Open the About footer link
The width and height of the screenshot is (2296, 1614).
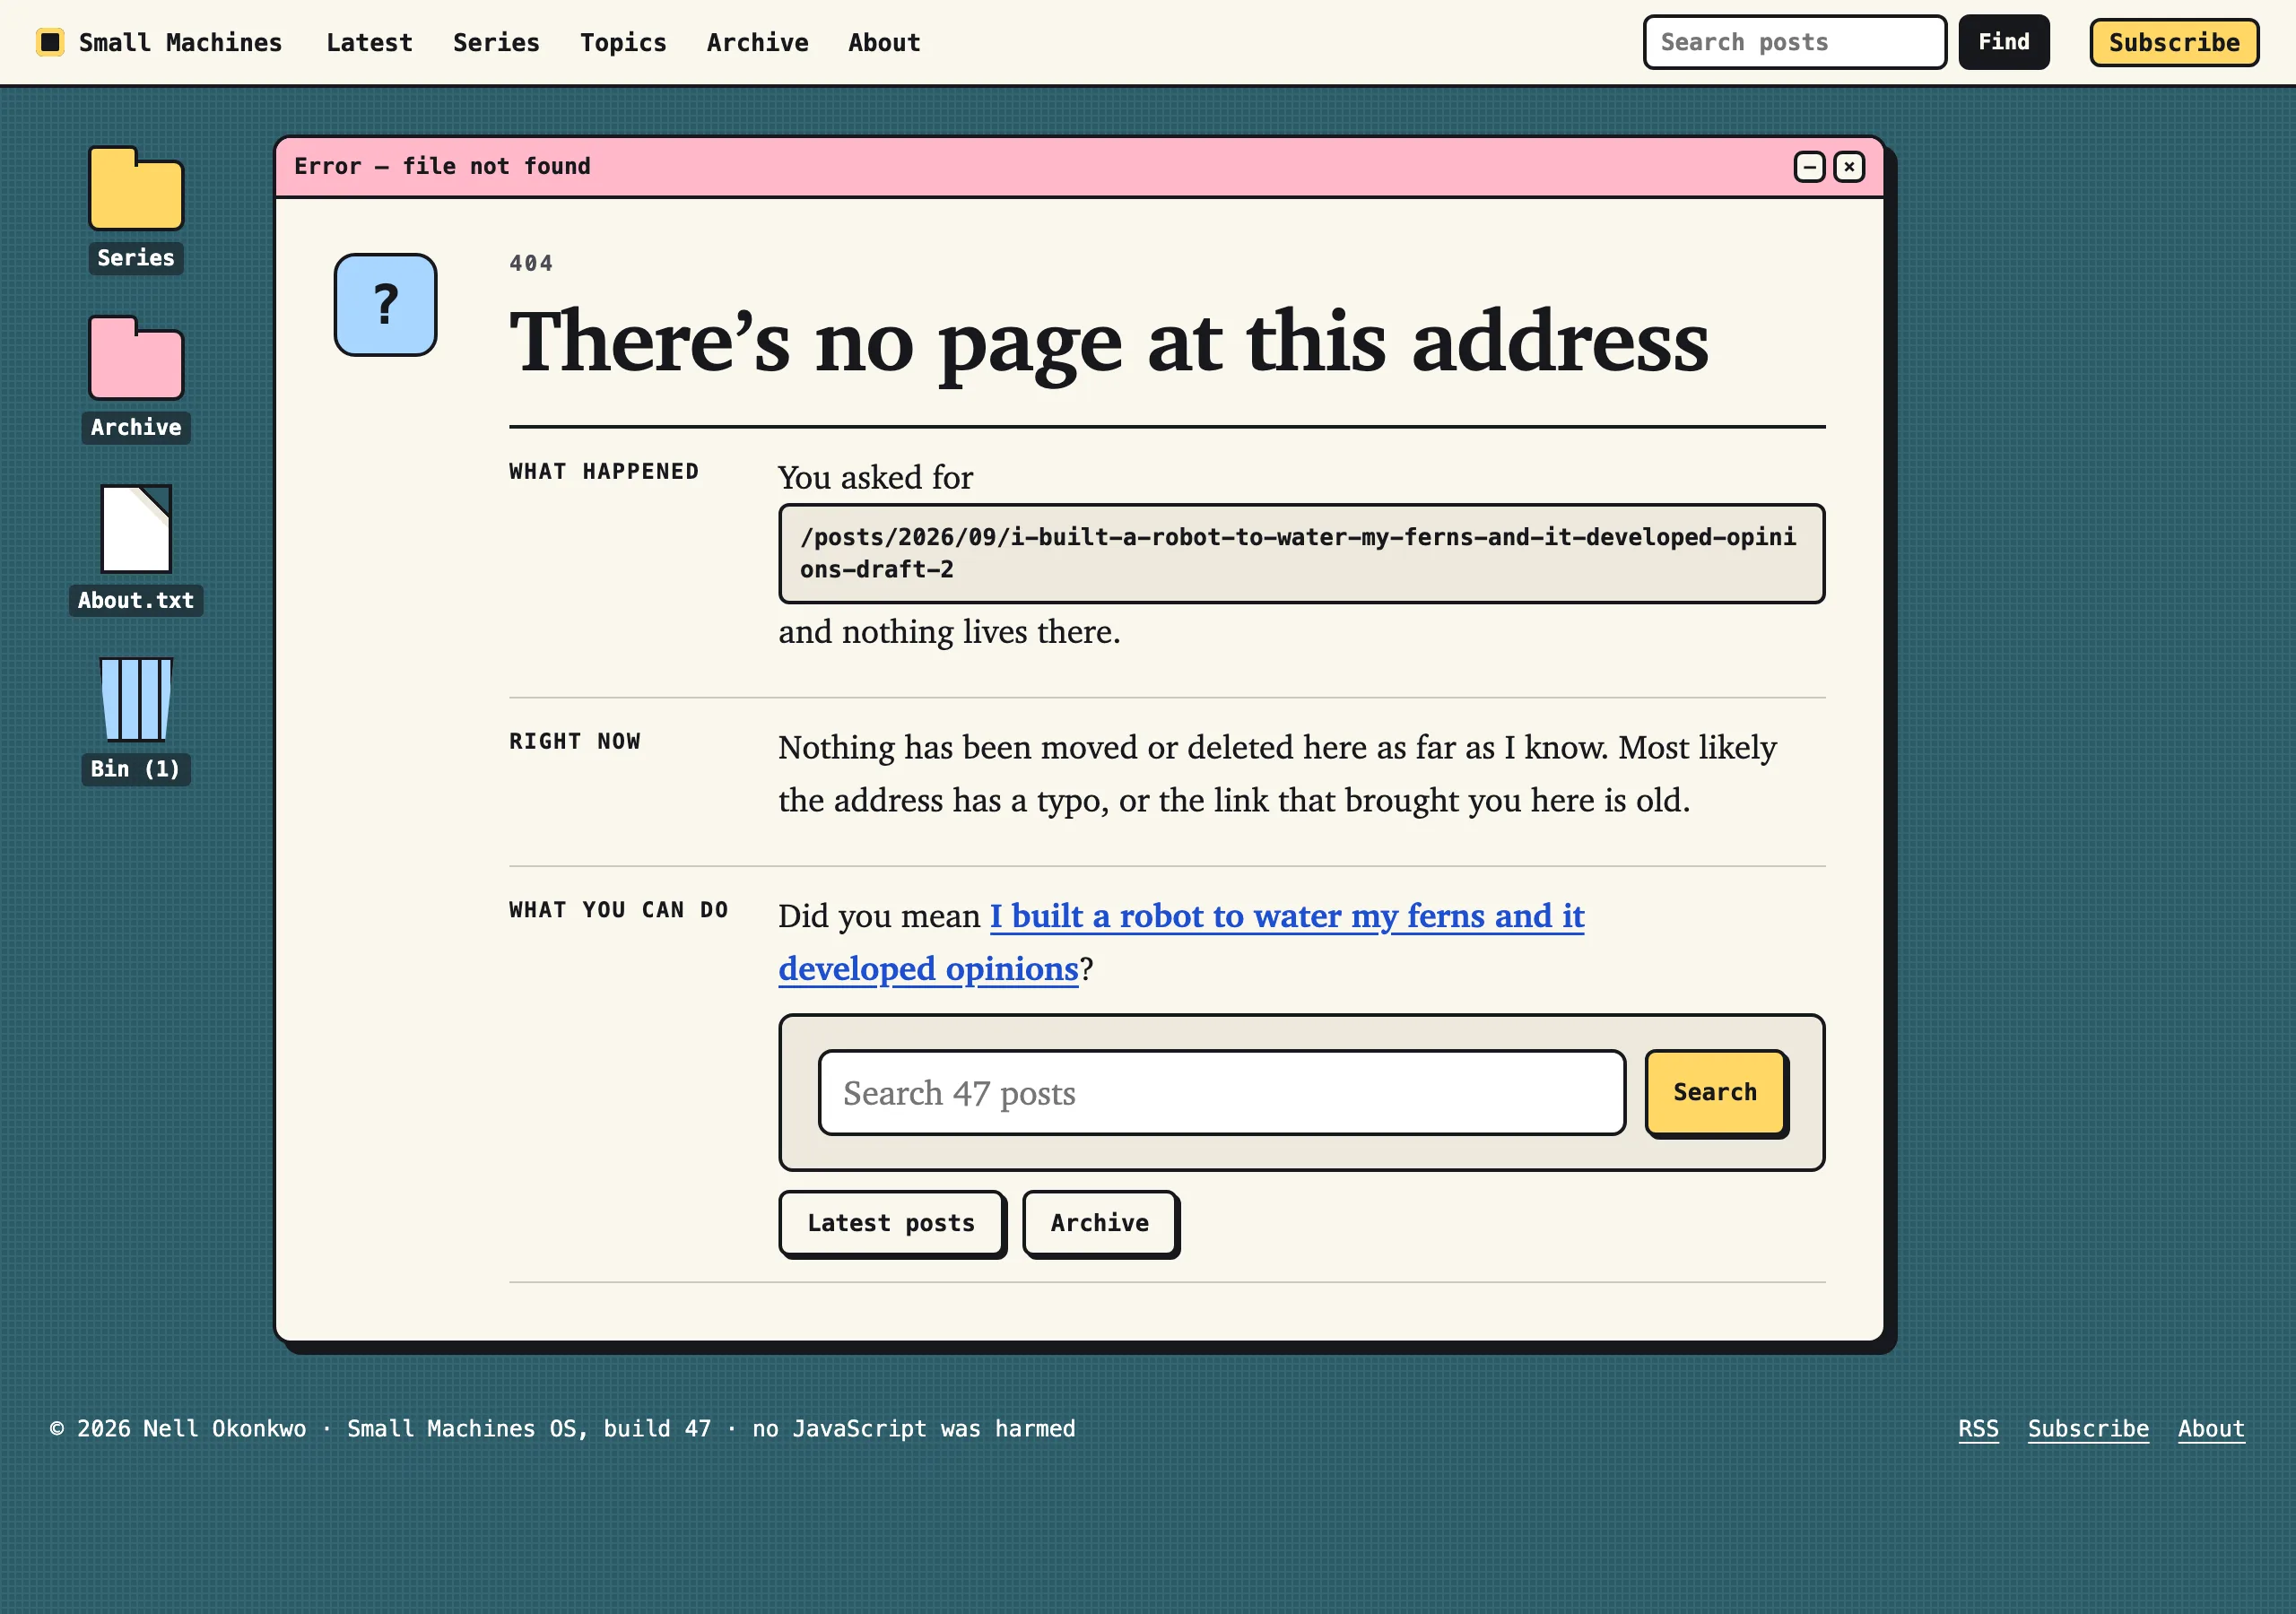pos(2211,1428)
